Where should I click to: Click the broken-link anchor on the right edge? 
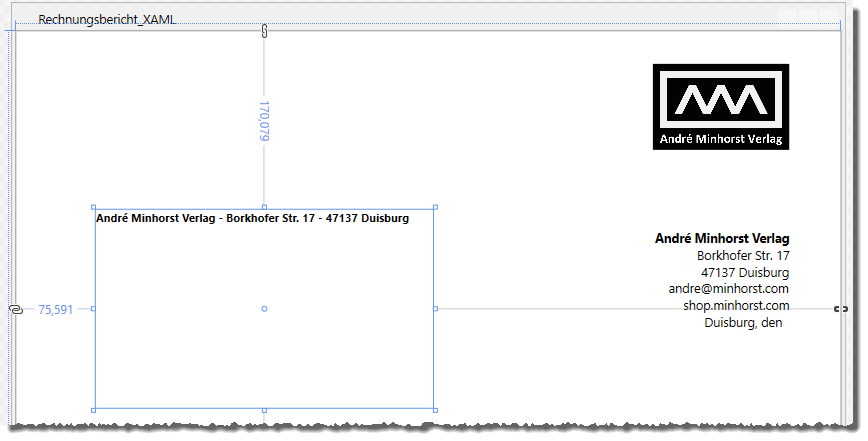click(x=841, y=309)
